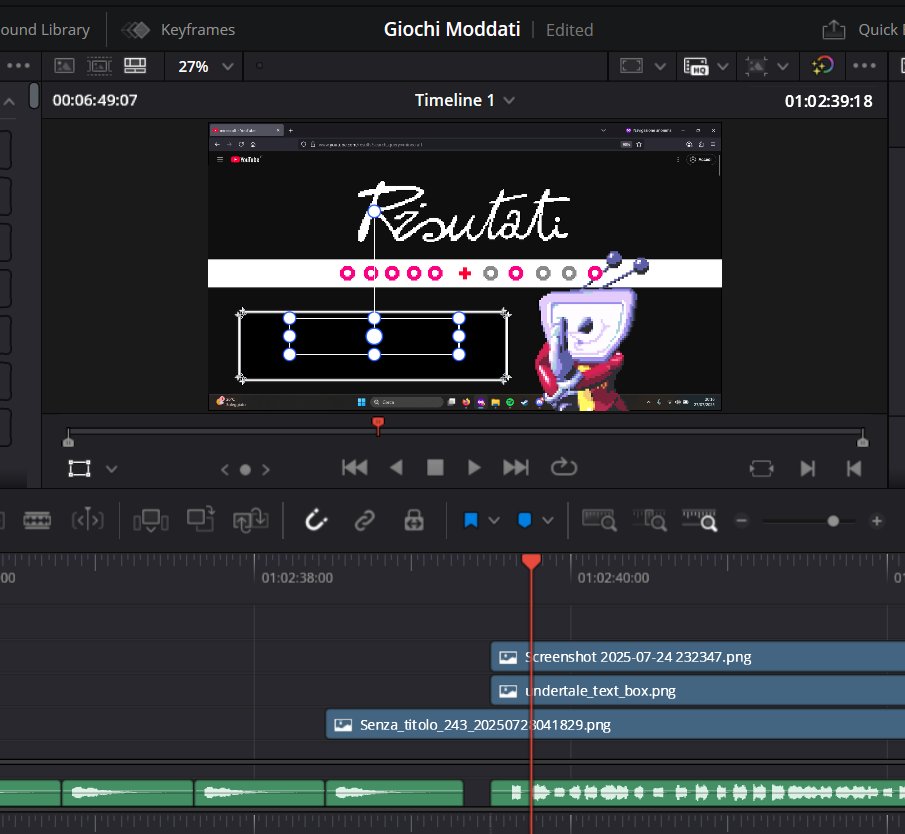The image size is (905, 834).
Task: Click the Transform overlay tool icon
Action: coord(80,468)
